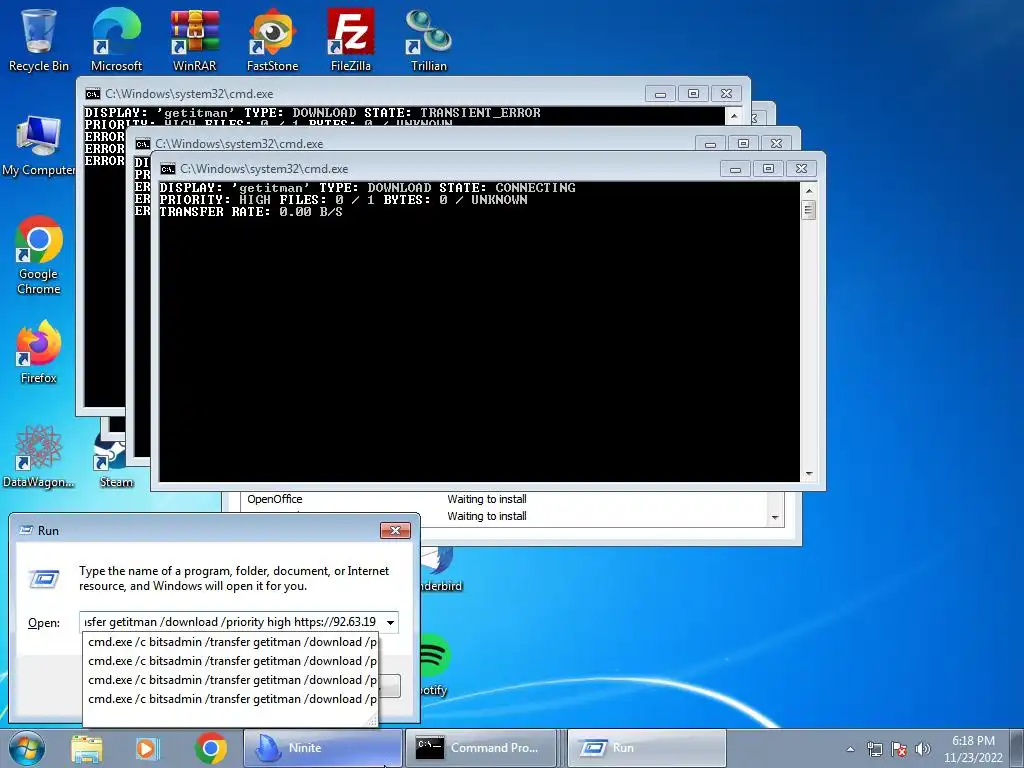Select the FastStone desktop icon
1024x768 pixels.
(272, 39)
